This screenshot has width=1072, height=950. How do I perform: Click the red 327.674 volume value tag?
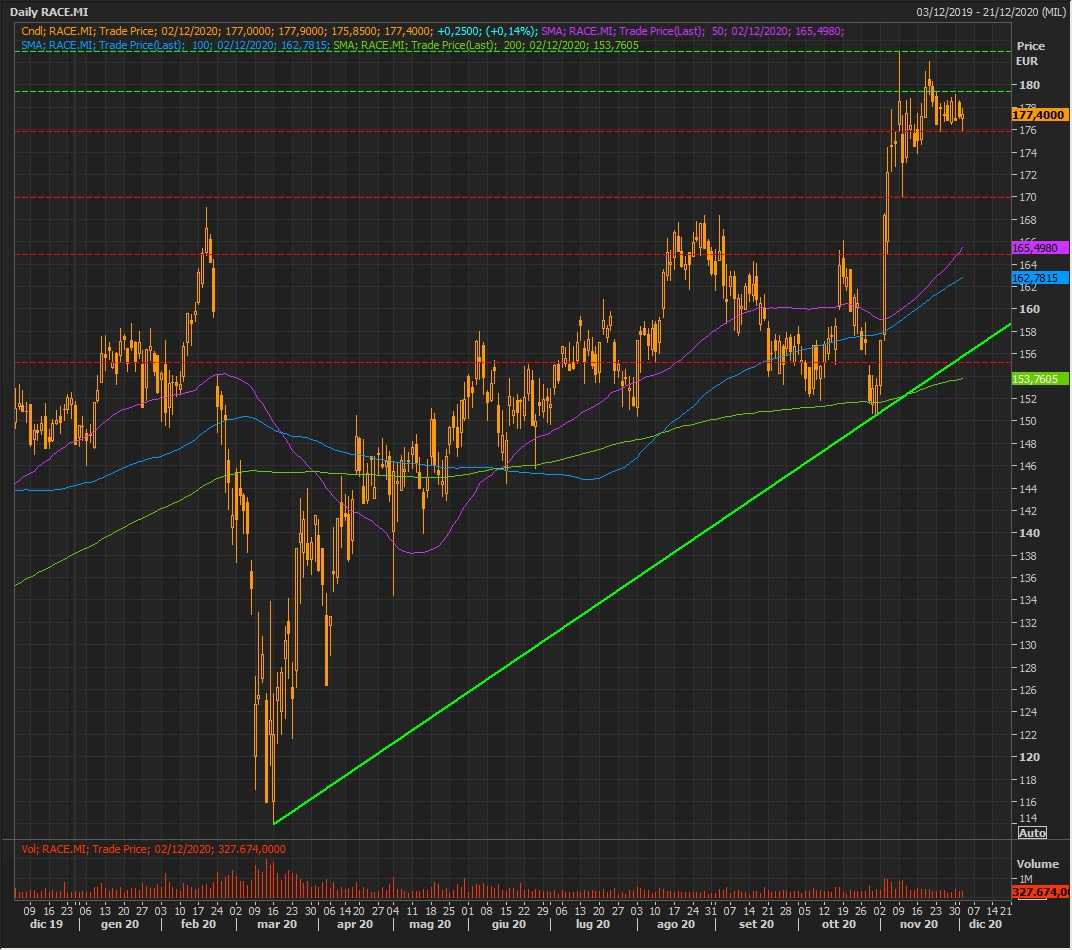(x=1040, y=891)
